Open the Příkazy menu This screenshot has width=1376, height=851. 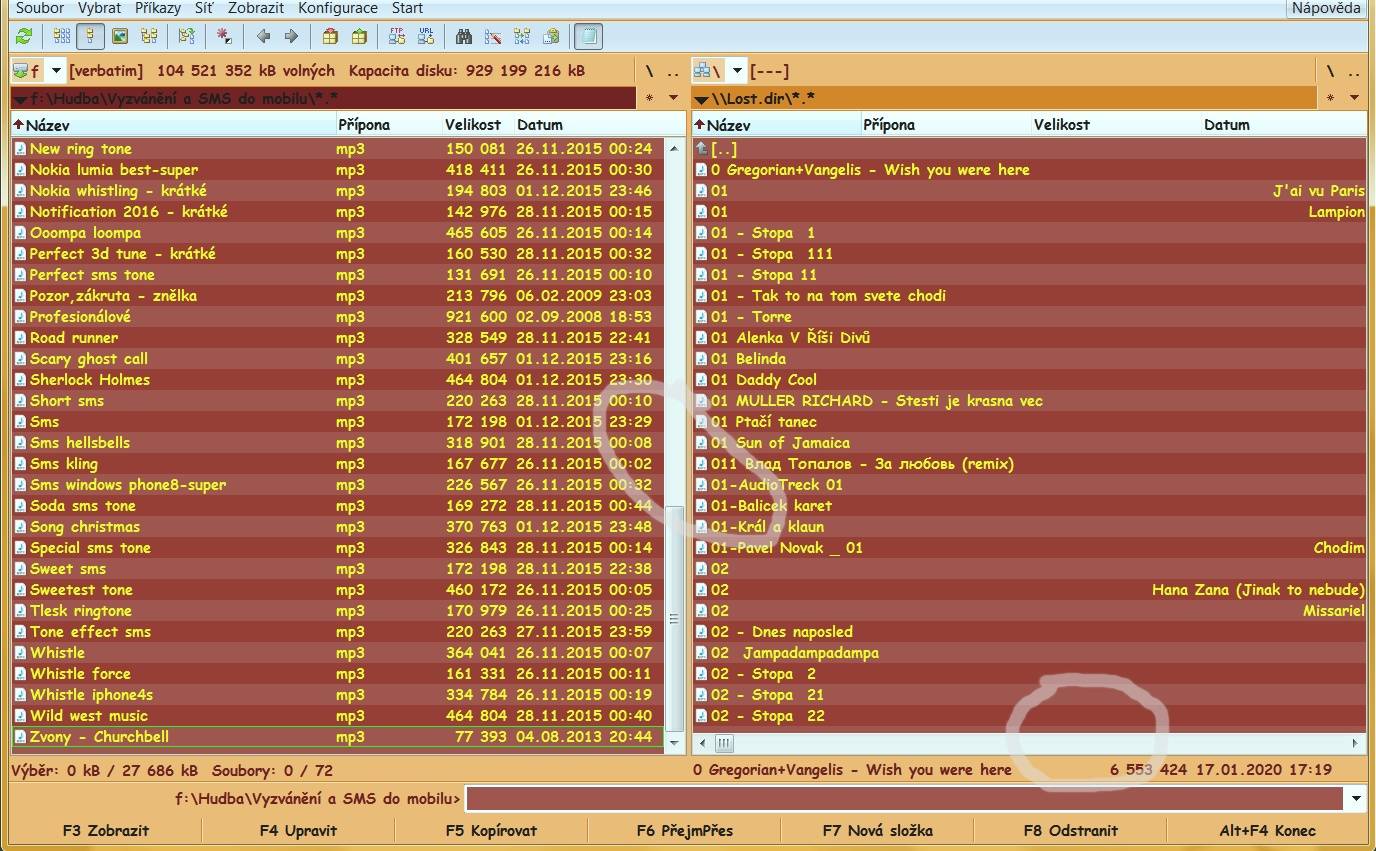click(158, 8)
